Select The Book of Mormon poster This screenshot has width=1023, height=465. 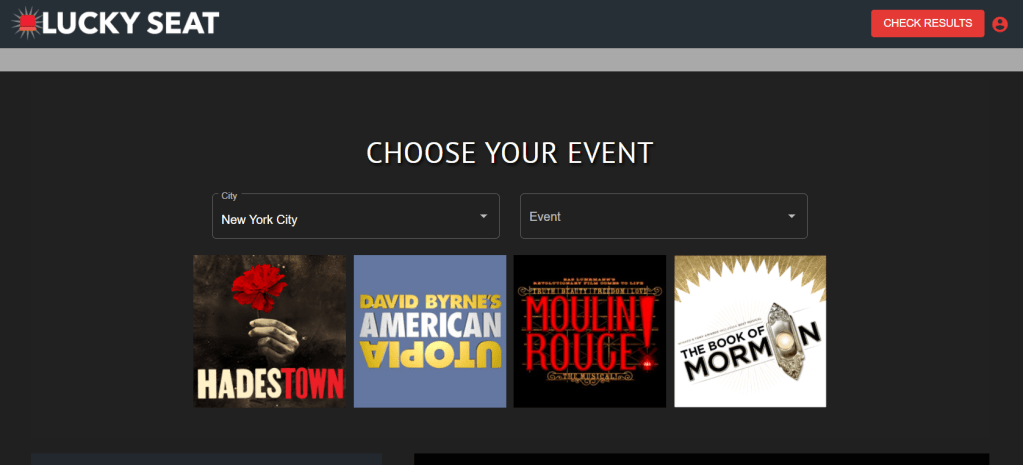[750, 331]
